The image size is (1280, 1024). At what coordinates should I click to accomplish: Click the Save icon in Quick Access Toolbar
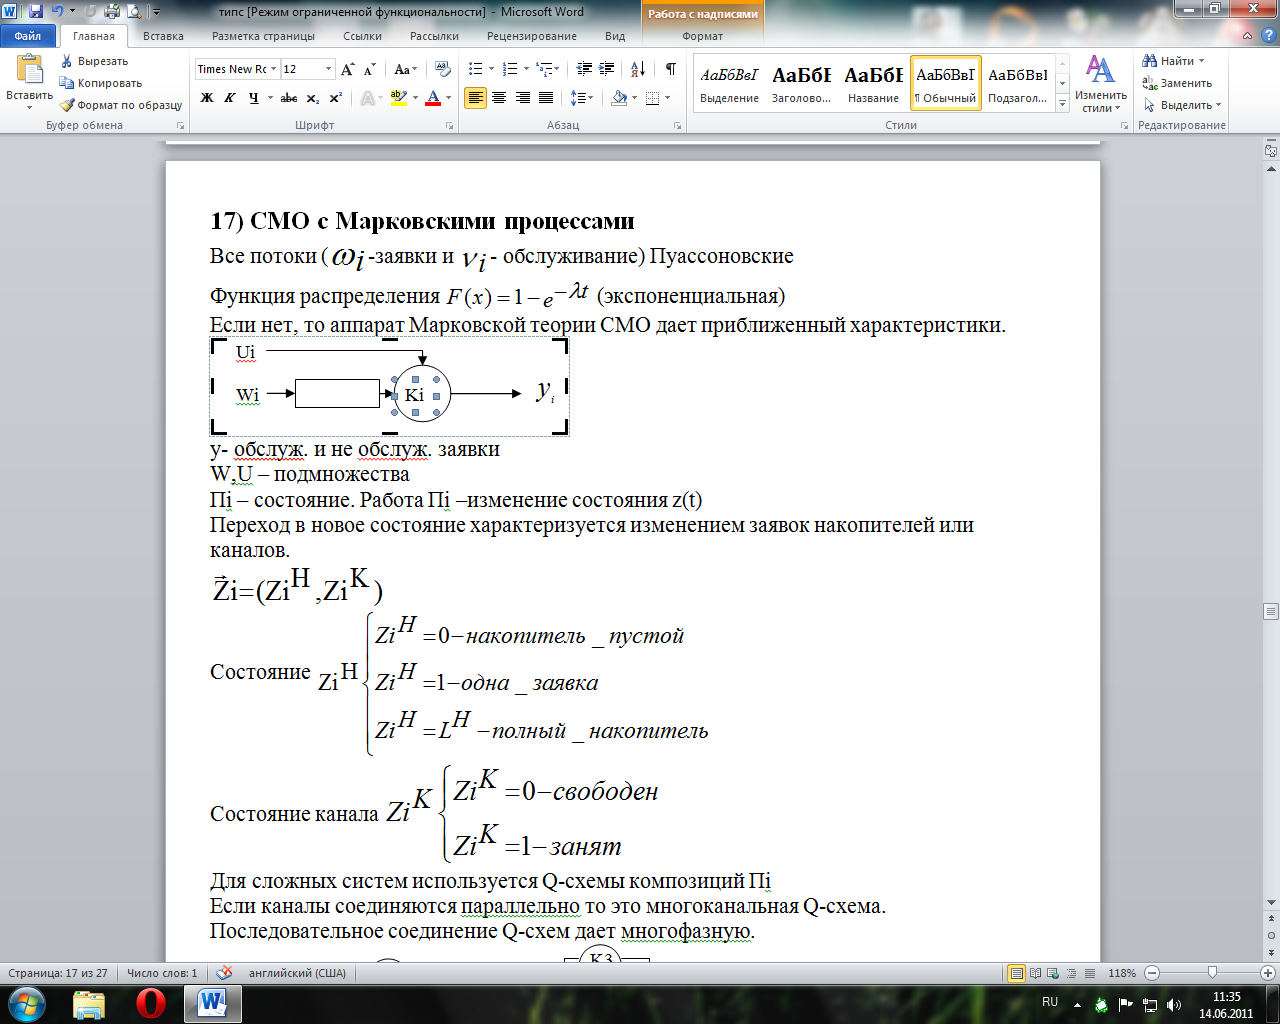36,12
